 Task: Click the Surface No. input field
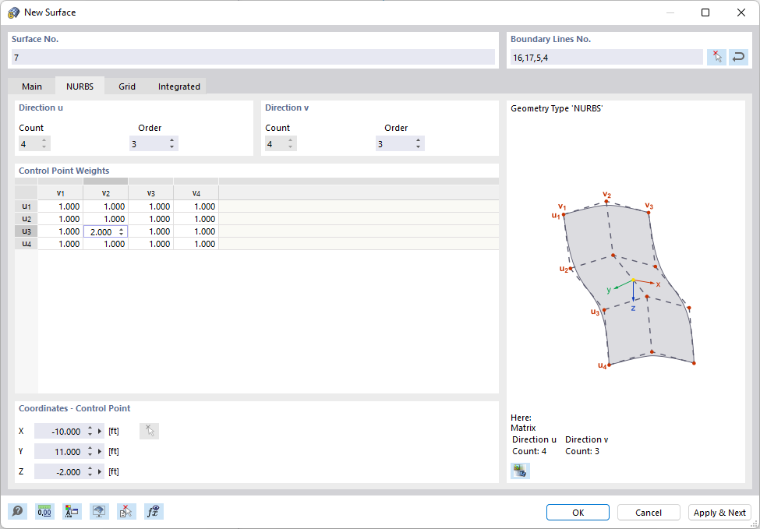253,57
